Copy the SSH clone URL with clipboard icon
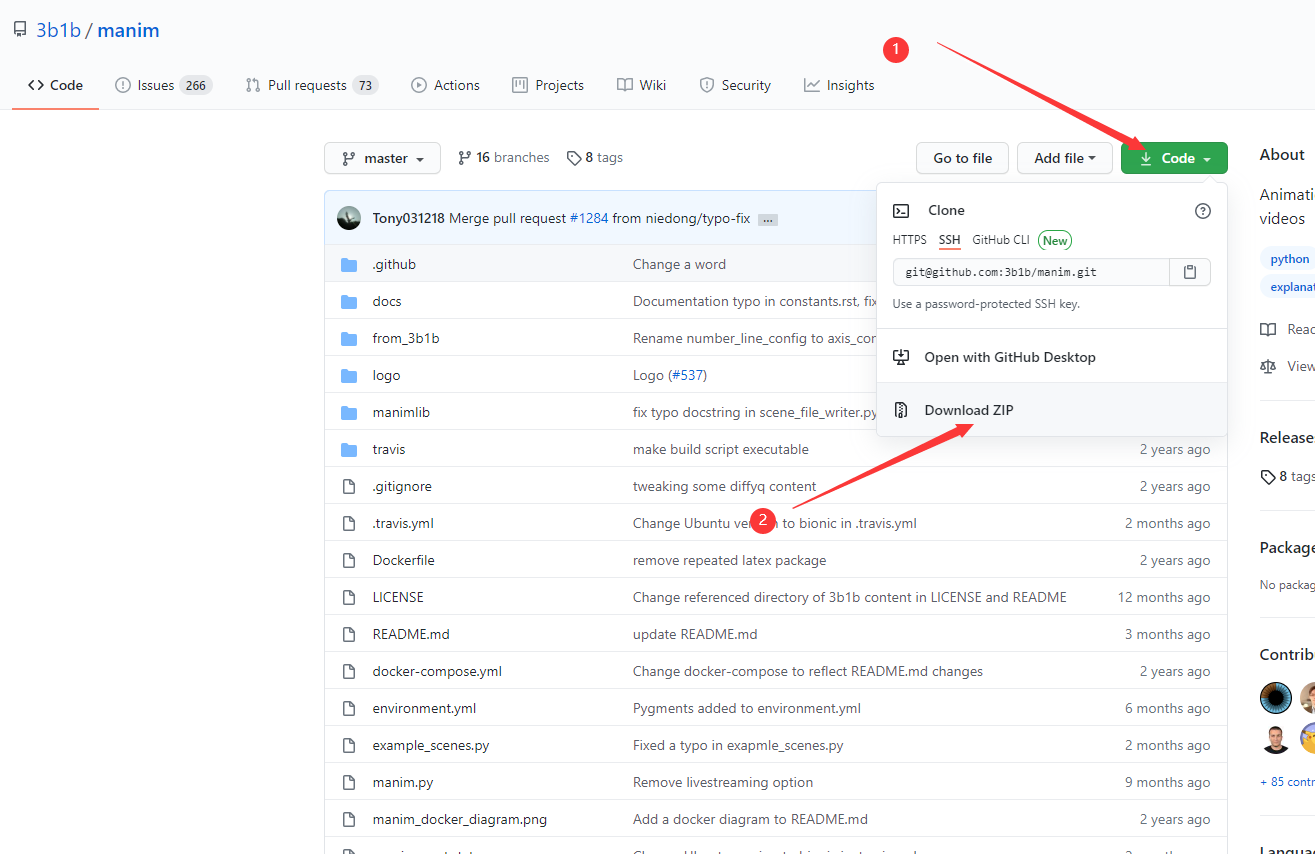This screenshot has width=1315, height=854. click(x=1190, y=272)
